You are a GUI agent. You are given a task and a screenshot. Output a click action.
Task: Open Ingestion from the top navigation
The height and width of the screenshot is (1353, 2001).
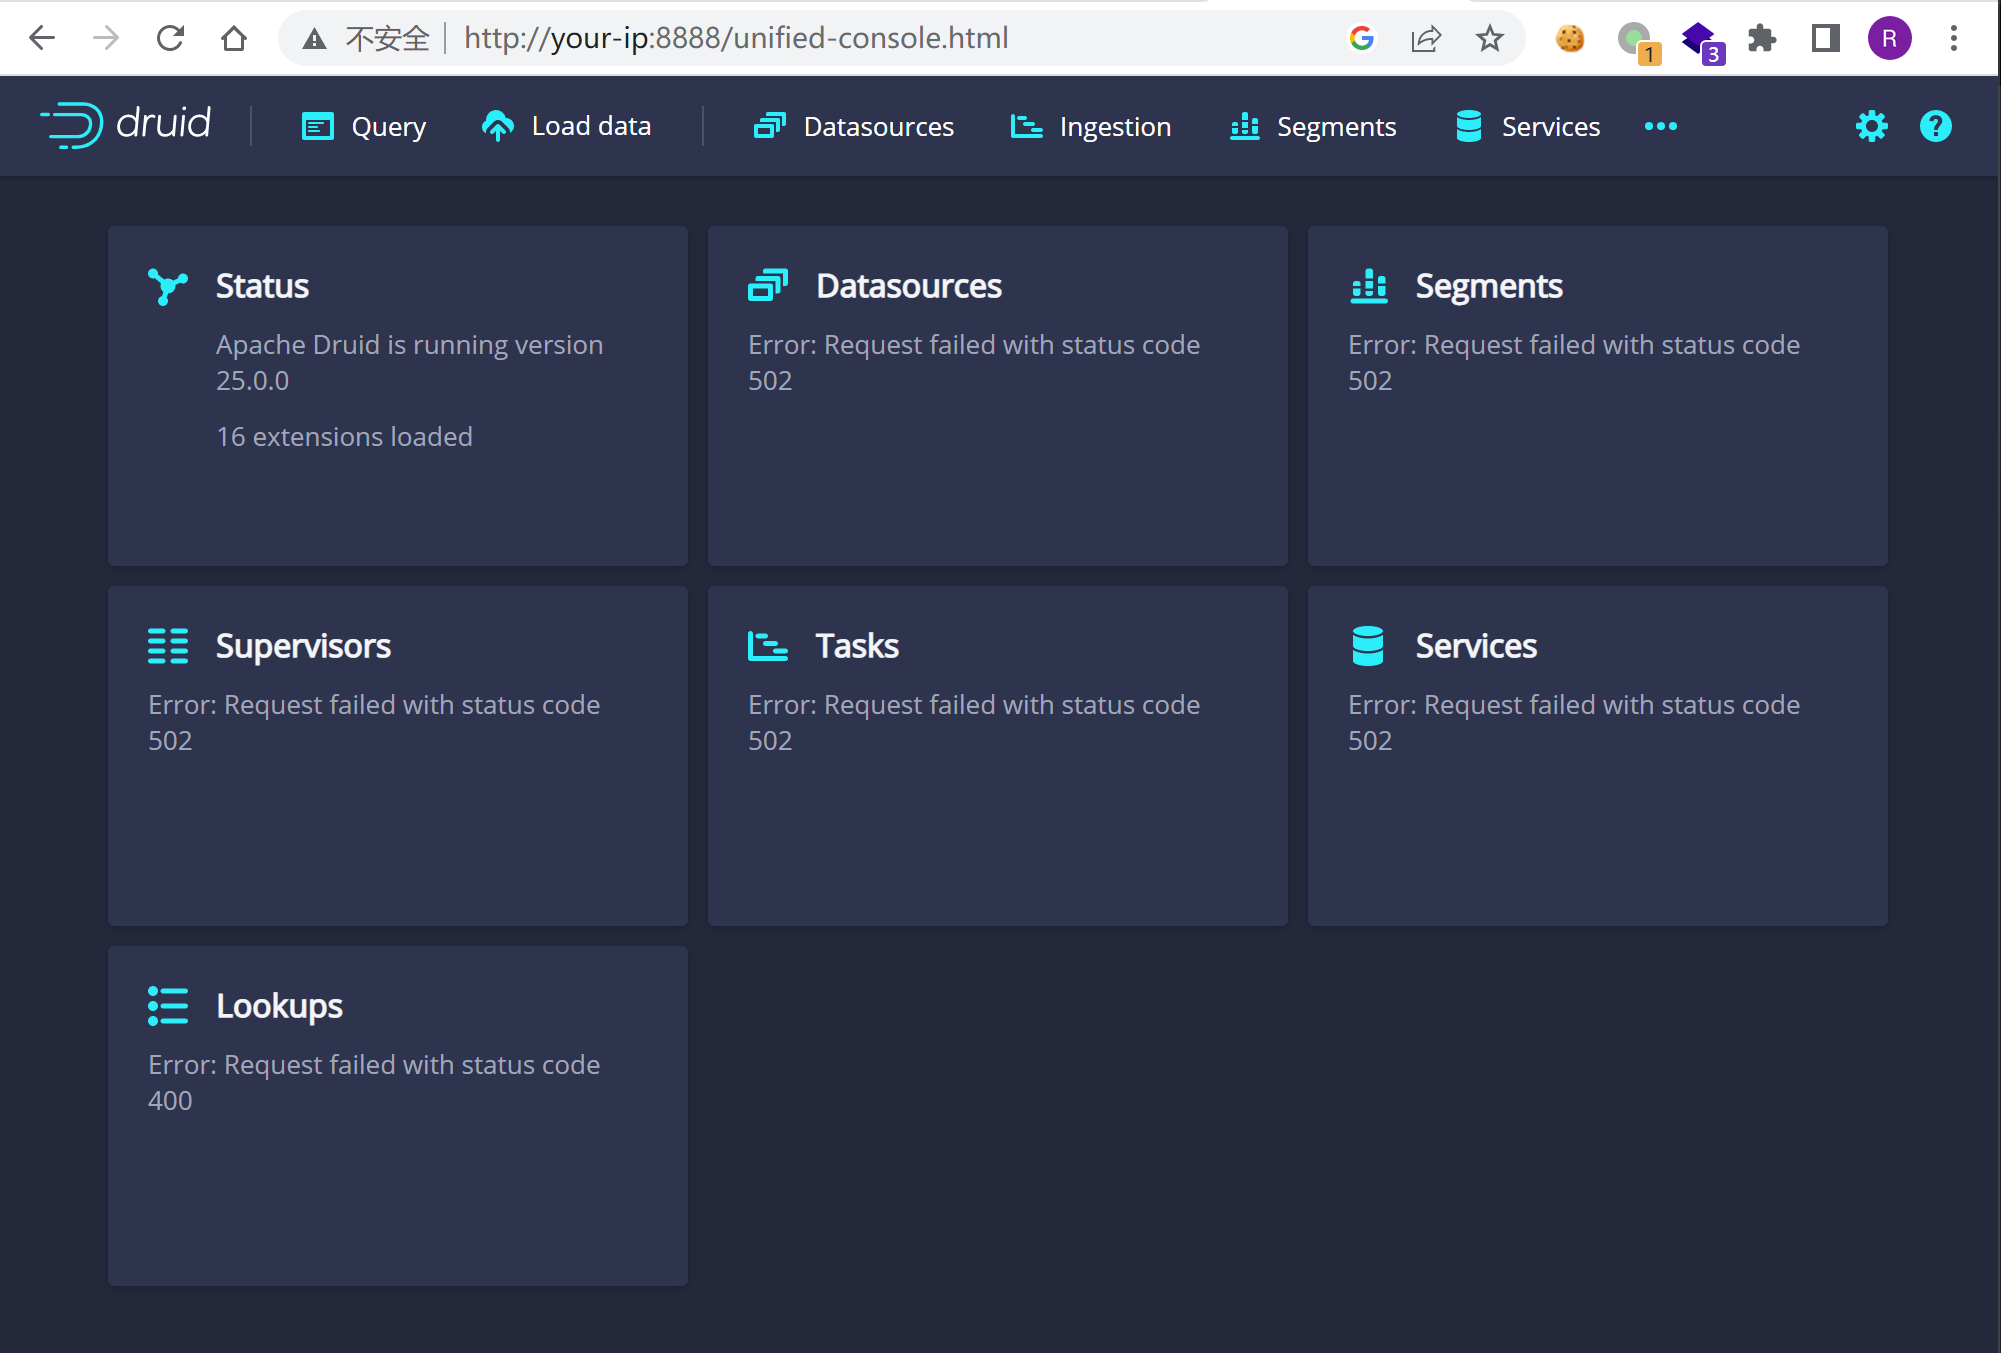1091,126
